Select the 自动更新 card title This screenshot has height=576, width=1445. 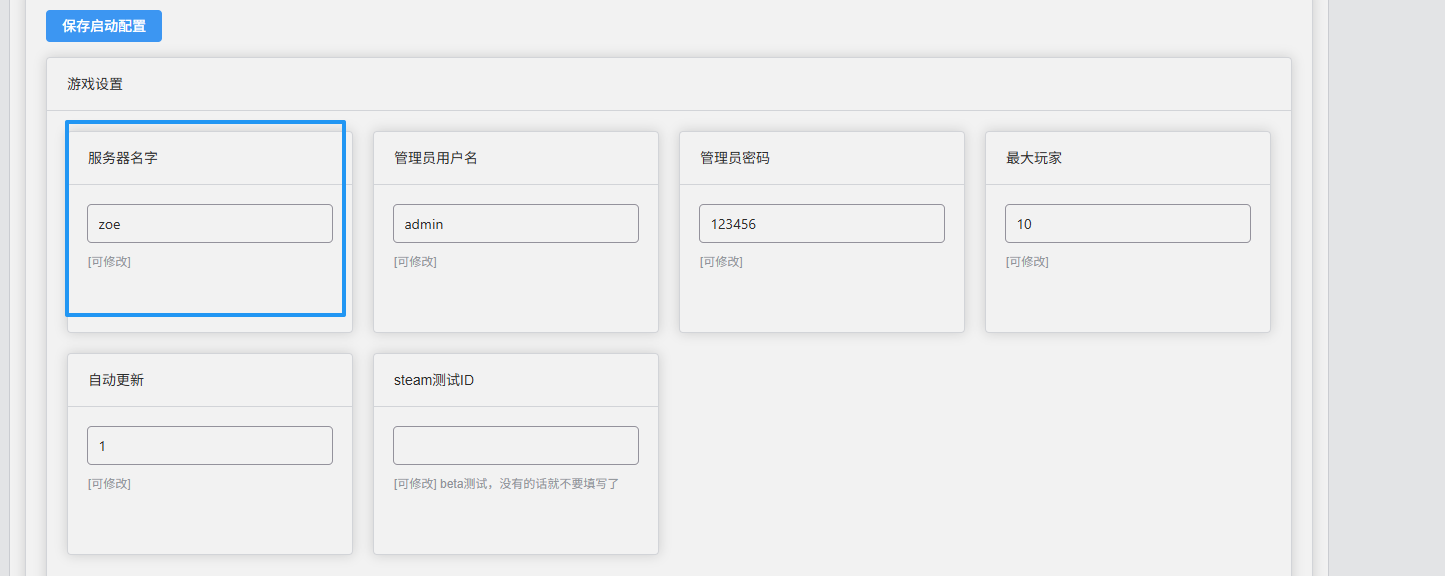[116, 380]
